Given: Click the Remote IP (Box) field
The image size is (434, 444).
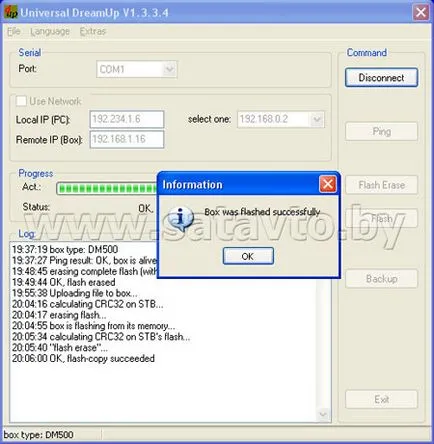Looking at the screenshot, I should pyautogui.click(x=127, y=139).
